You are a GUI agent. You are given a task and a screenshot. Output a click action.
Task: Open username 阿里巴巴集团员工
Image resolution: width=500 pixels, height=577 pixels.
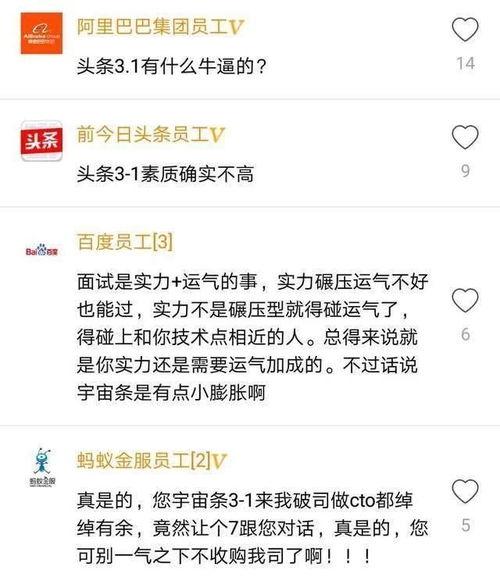153,26
